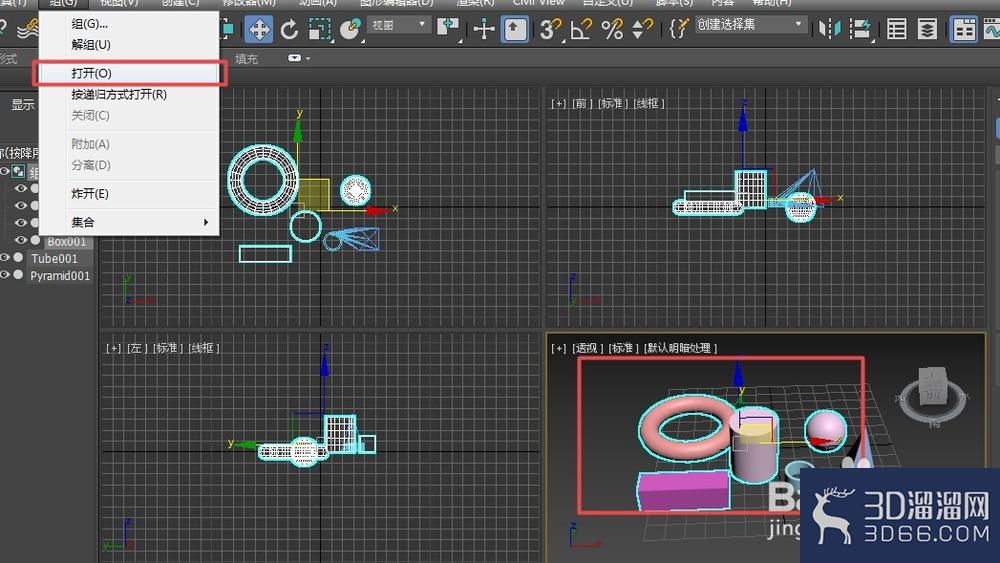Toggle Keyboard Shortcut Override button
This screenshot has width=1000, height=563.
(515, 29)
